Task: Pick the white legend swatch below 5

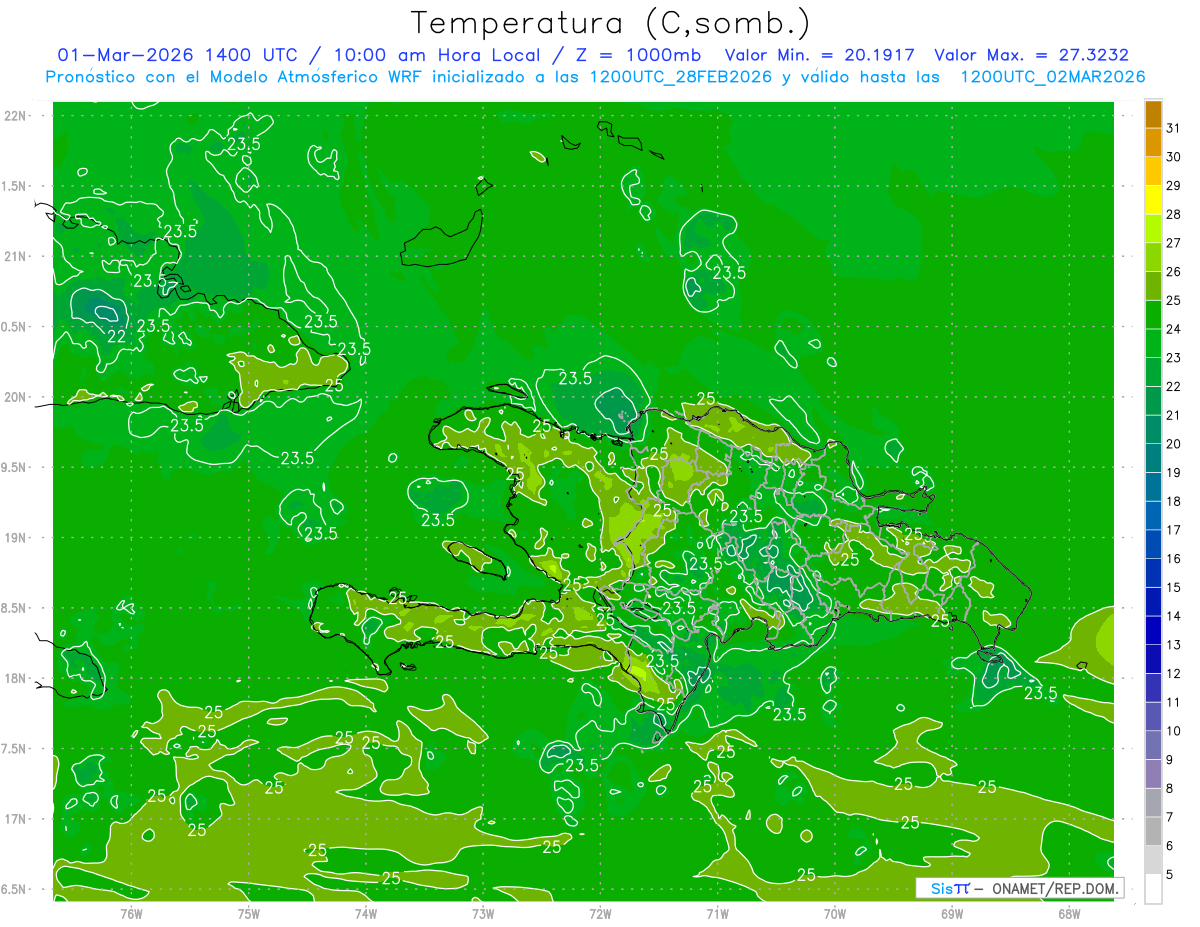Action: (x=1153, y=889)
